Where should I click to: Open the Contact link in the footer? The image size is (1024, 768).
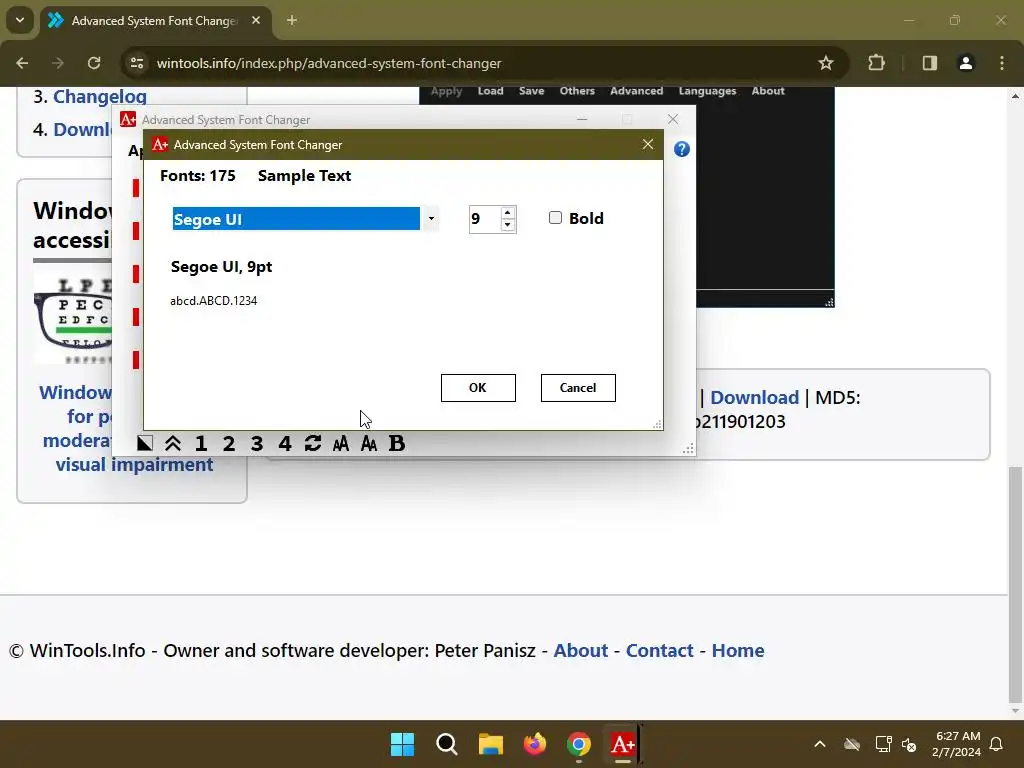(x=660, y=650)
